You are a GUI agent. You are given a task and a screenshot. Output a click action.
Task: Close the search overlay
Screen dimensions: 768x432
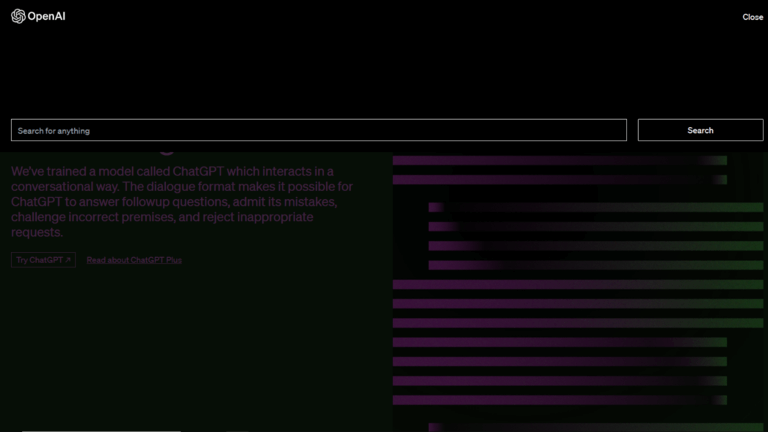pos(752,17)
